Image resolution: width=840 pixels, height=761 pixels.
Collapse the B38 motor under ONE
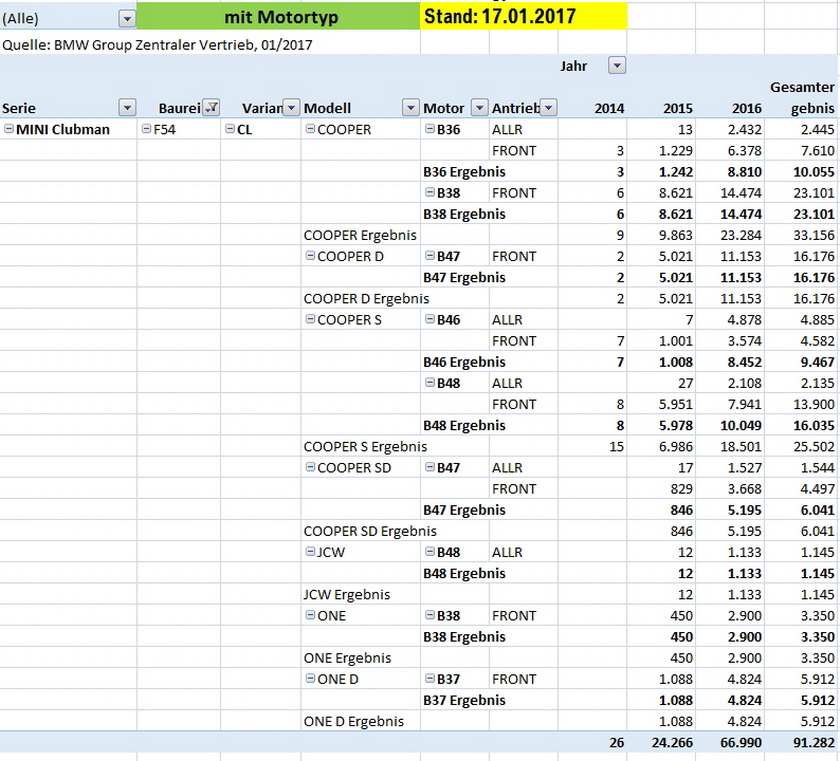(430, 615)
